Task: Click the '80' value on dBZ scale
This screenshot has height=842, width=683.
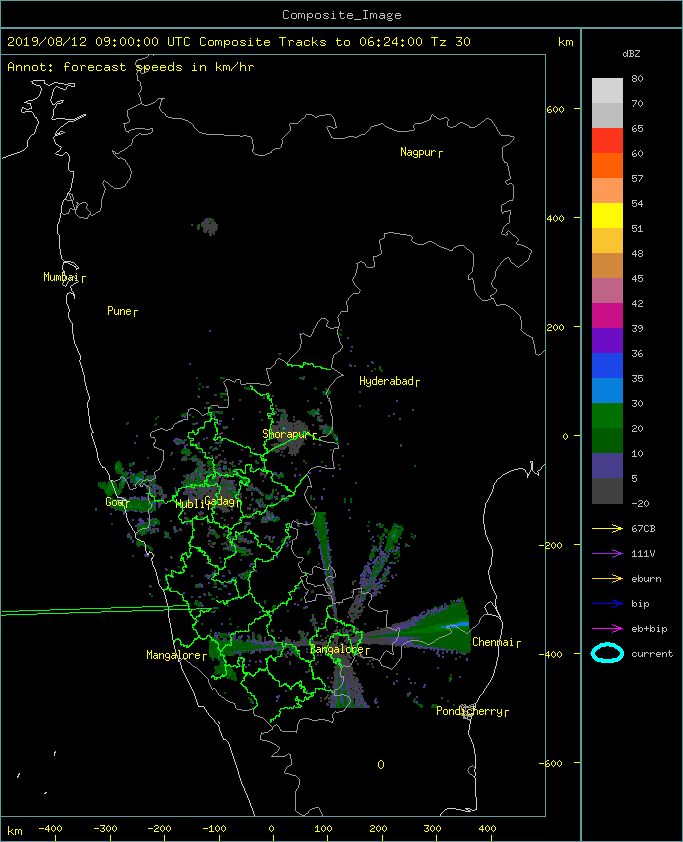Action: [x=637, y=78]
